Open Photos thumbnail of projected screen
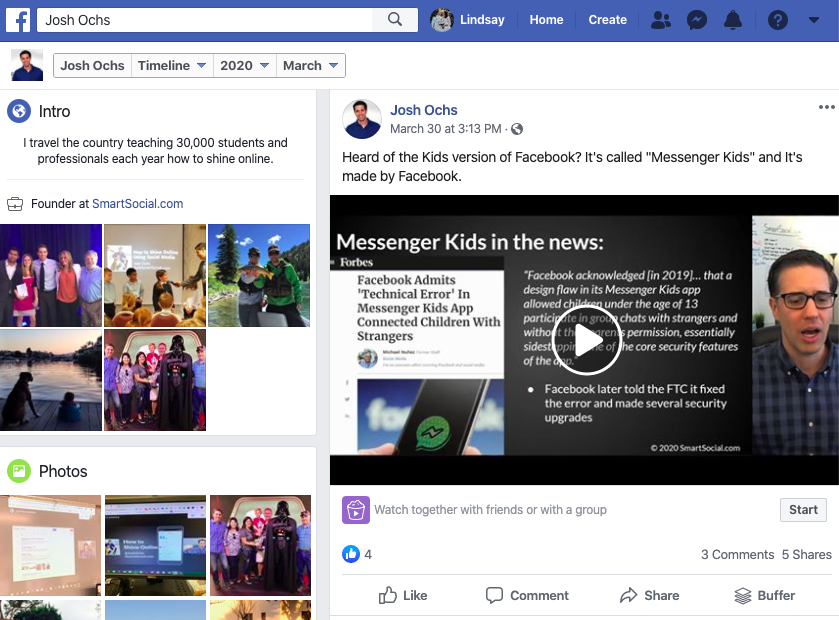The width and height of the screenshot is (839, 620). (x=50, y=545)
